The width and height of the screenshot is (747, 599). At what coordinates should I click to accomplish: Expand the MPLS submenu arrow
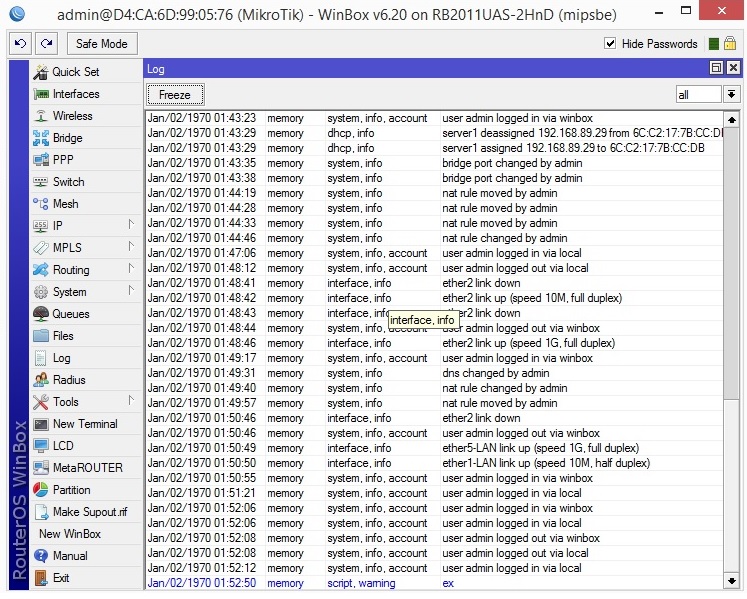point(131,246)
